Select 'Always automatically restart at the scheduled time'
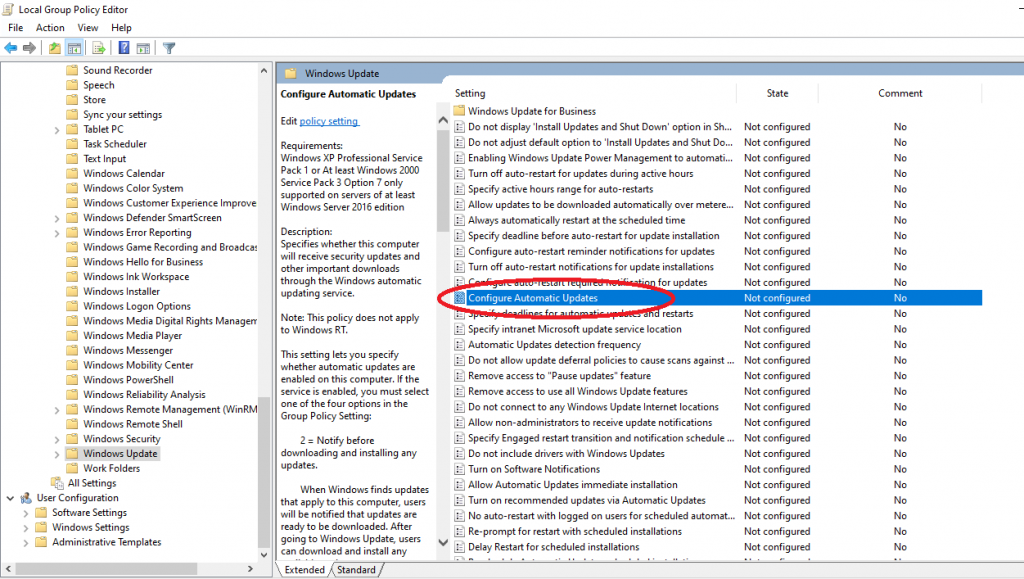The height and width of the screenshot is (579, 1024). 577,220
